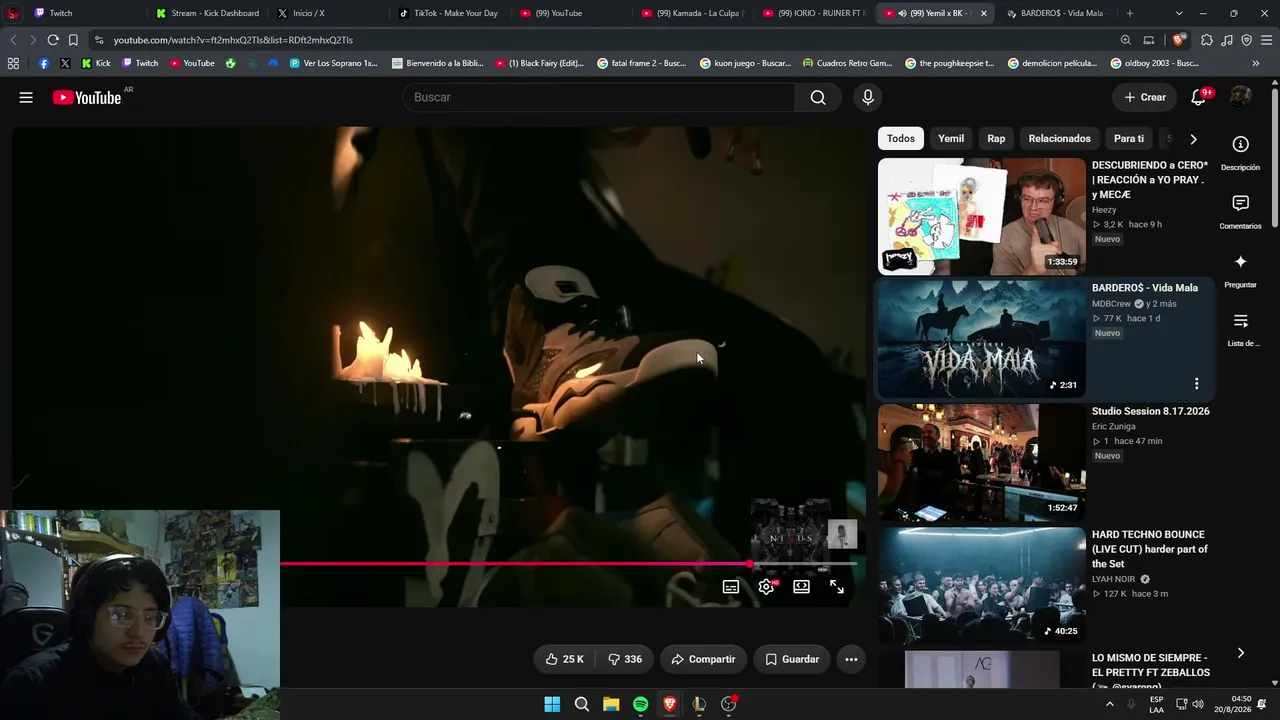Viewport: 1280px width, 720px height.
Task: Dislike the video showing 336
Action: click(x=625, y=659)
